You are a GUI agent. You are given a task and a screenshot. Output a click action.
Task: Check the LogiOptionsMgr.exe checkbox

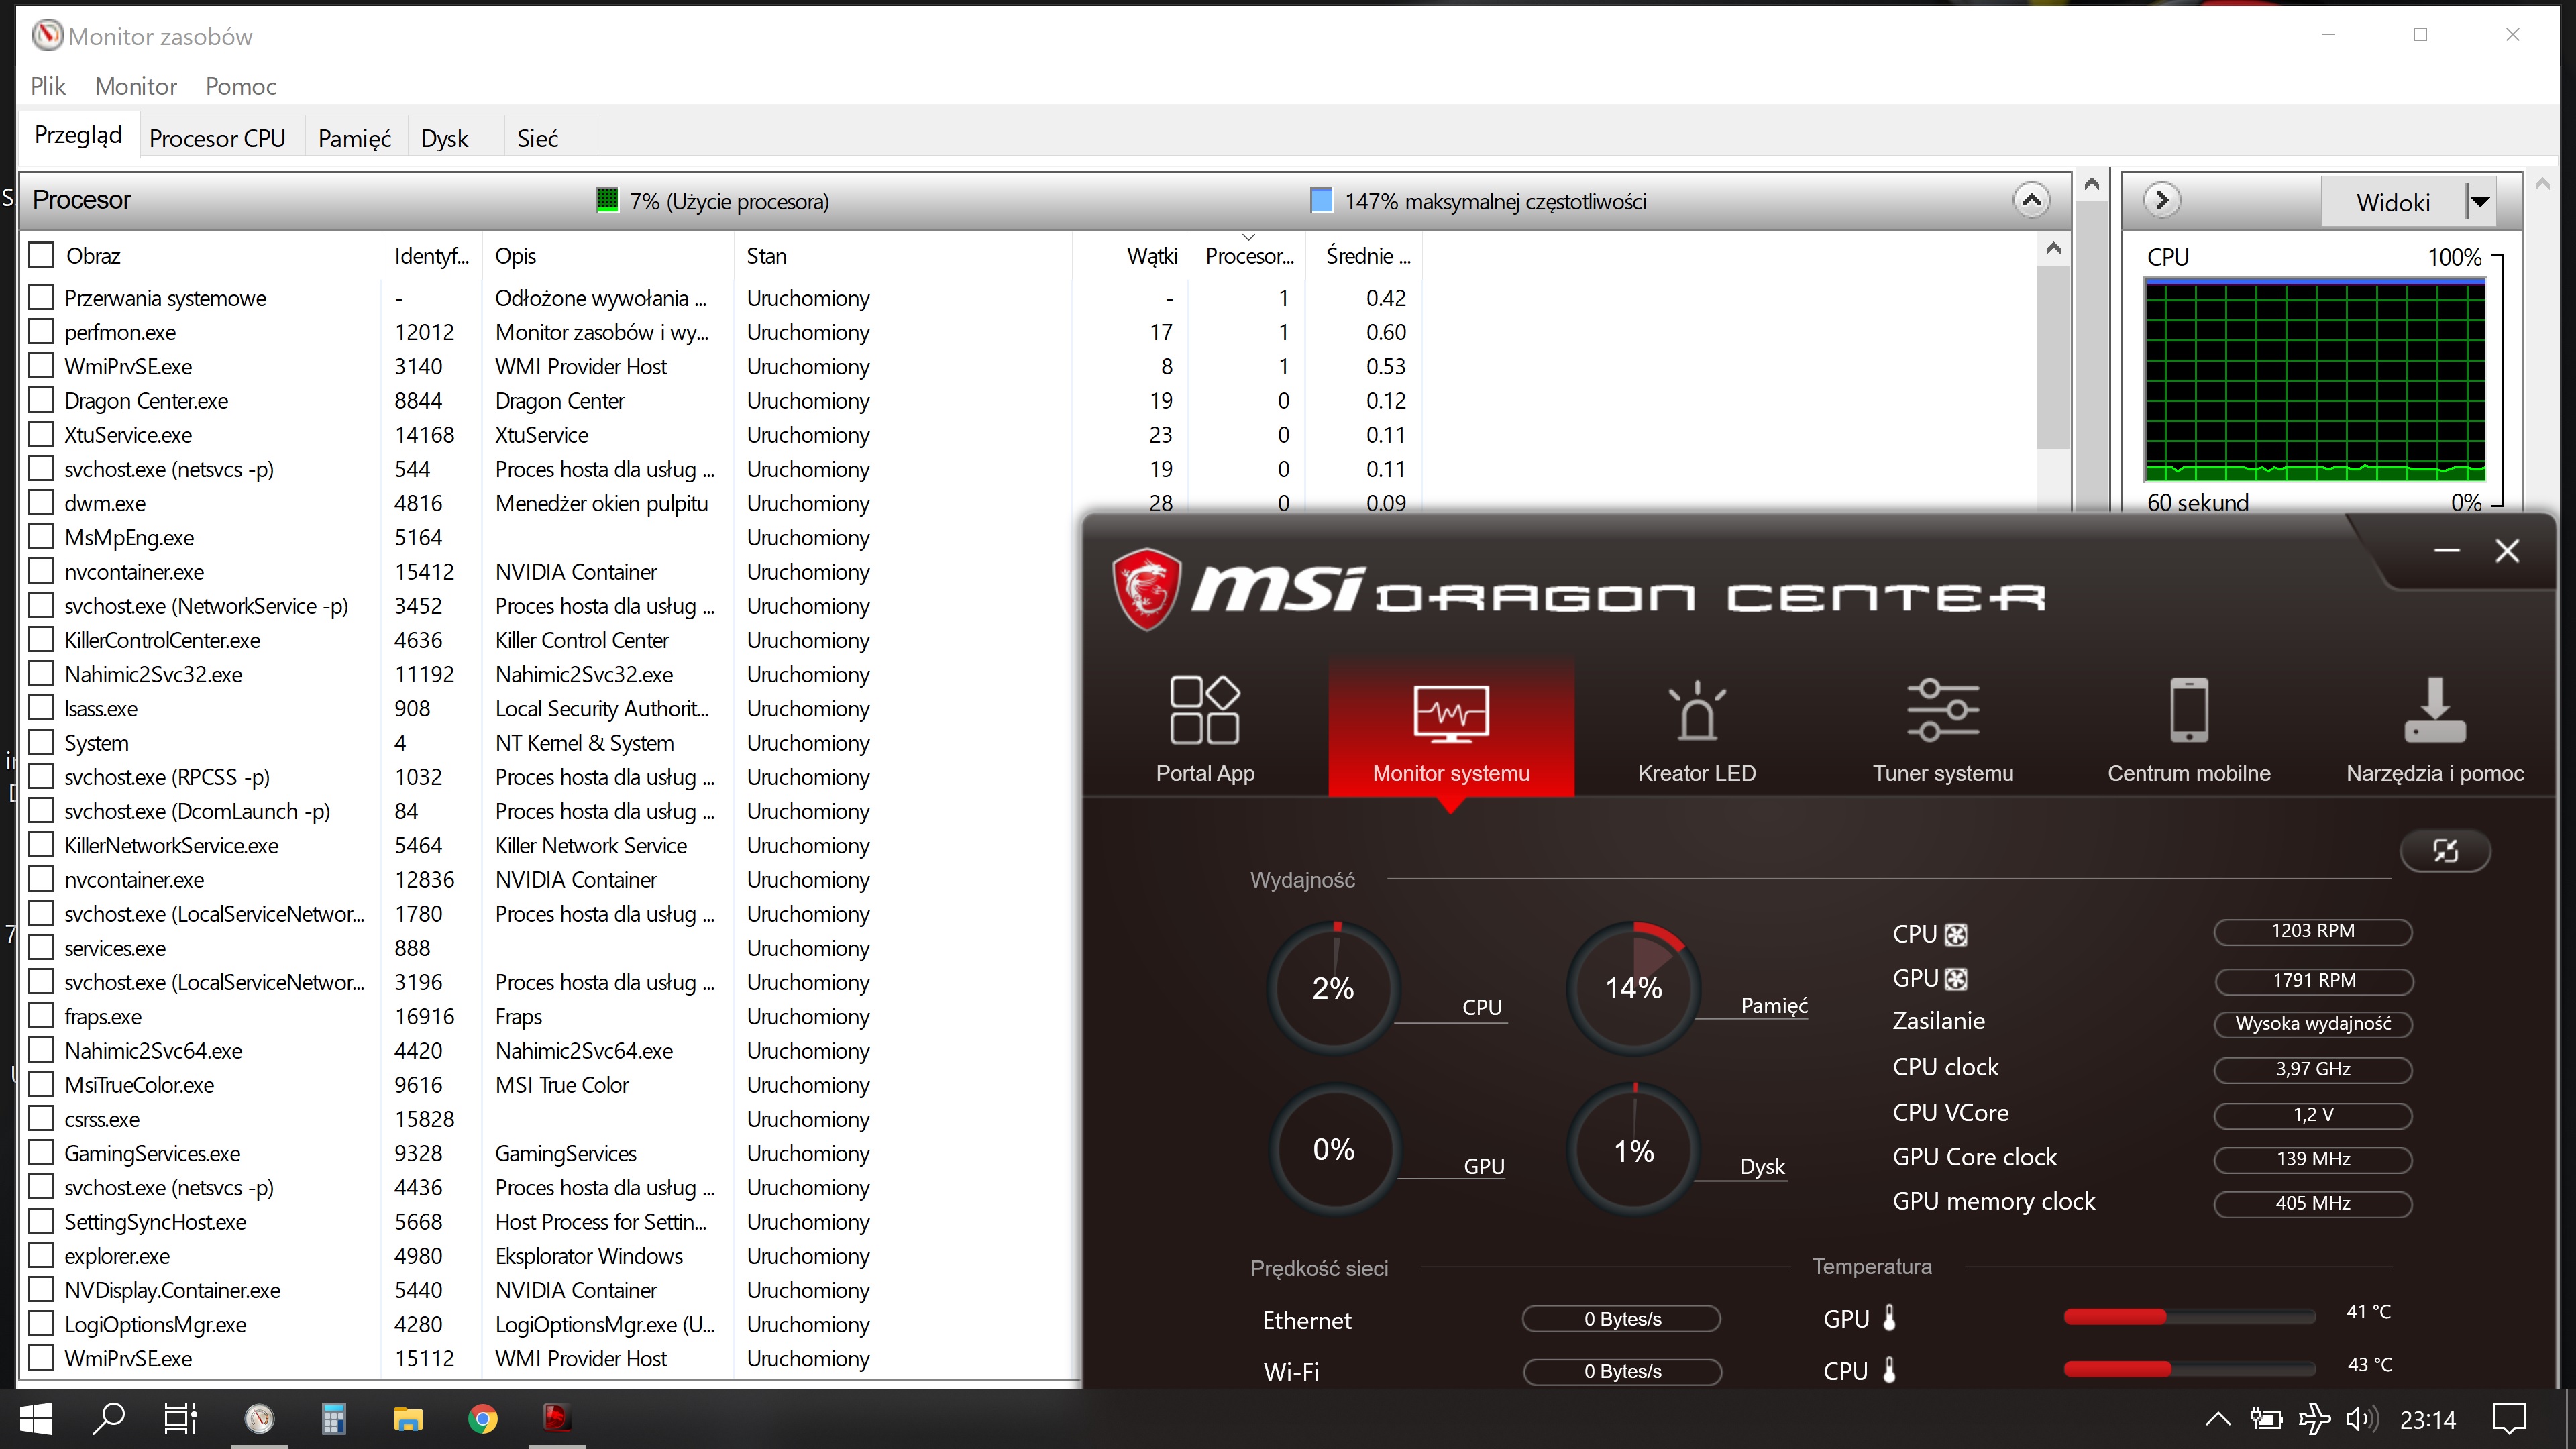[x=41, y=1324]
